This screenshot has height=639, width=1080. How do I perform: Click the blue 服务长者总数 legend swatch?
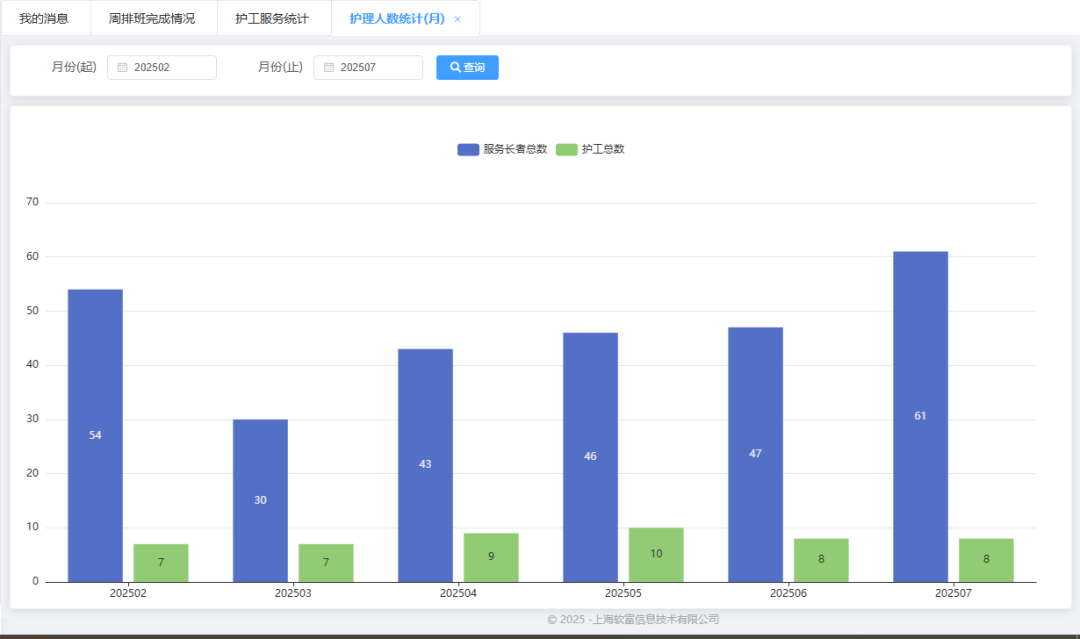pyautogui.click(x=468, y=149)
